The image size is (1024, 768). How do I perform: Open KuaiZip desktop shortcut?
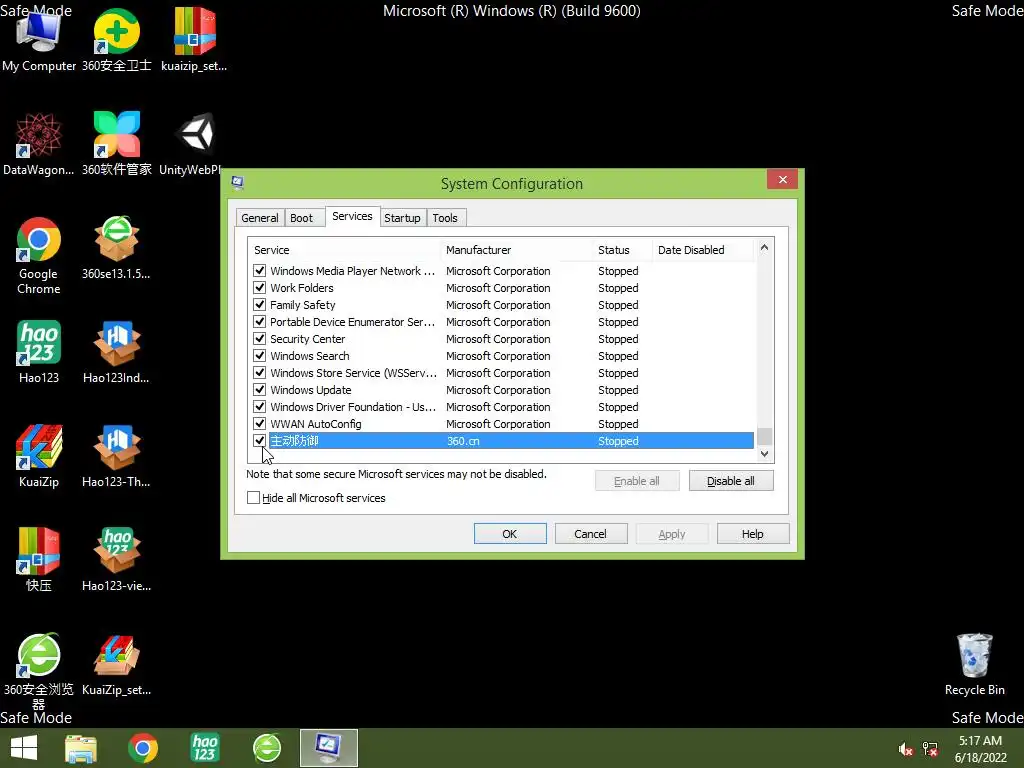[x=39, y=456]
